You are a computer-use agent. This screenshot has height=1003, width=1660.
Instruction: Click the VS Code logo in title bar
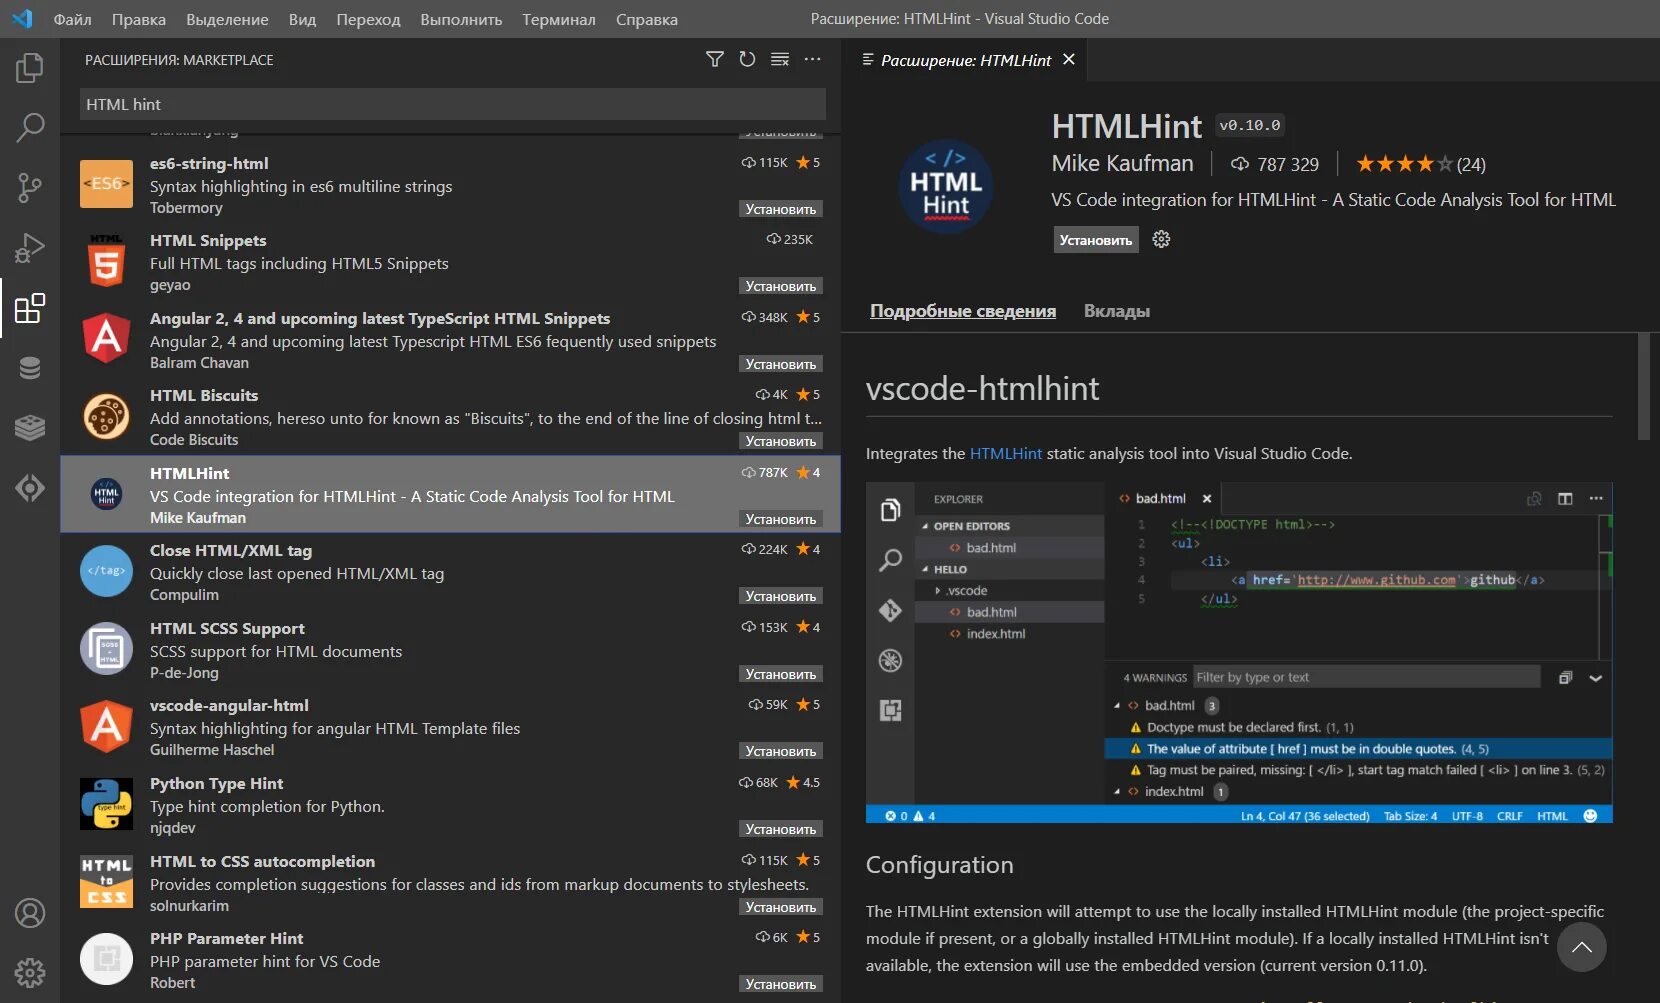tap(22, 19)
